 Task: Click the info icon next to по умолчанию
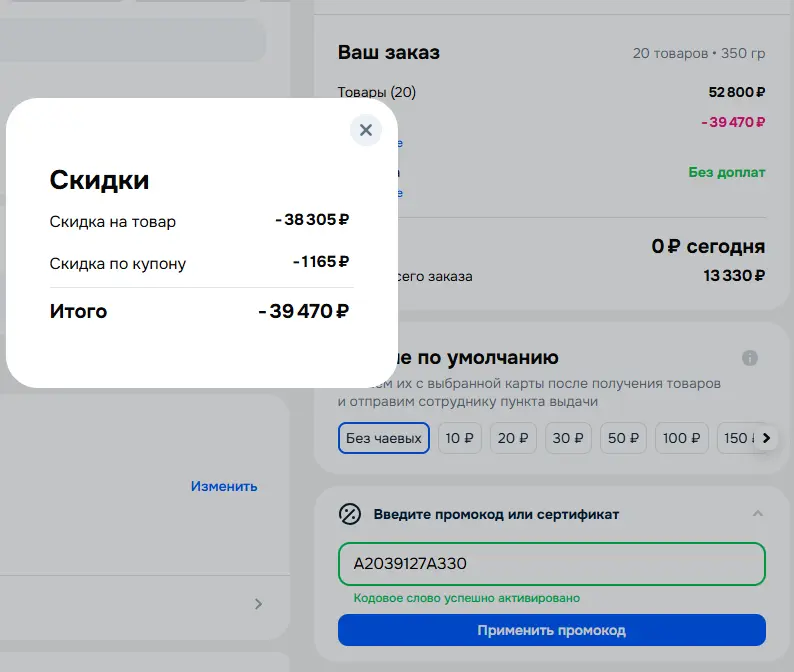pos(749,358)
